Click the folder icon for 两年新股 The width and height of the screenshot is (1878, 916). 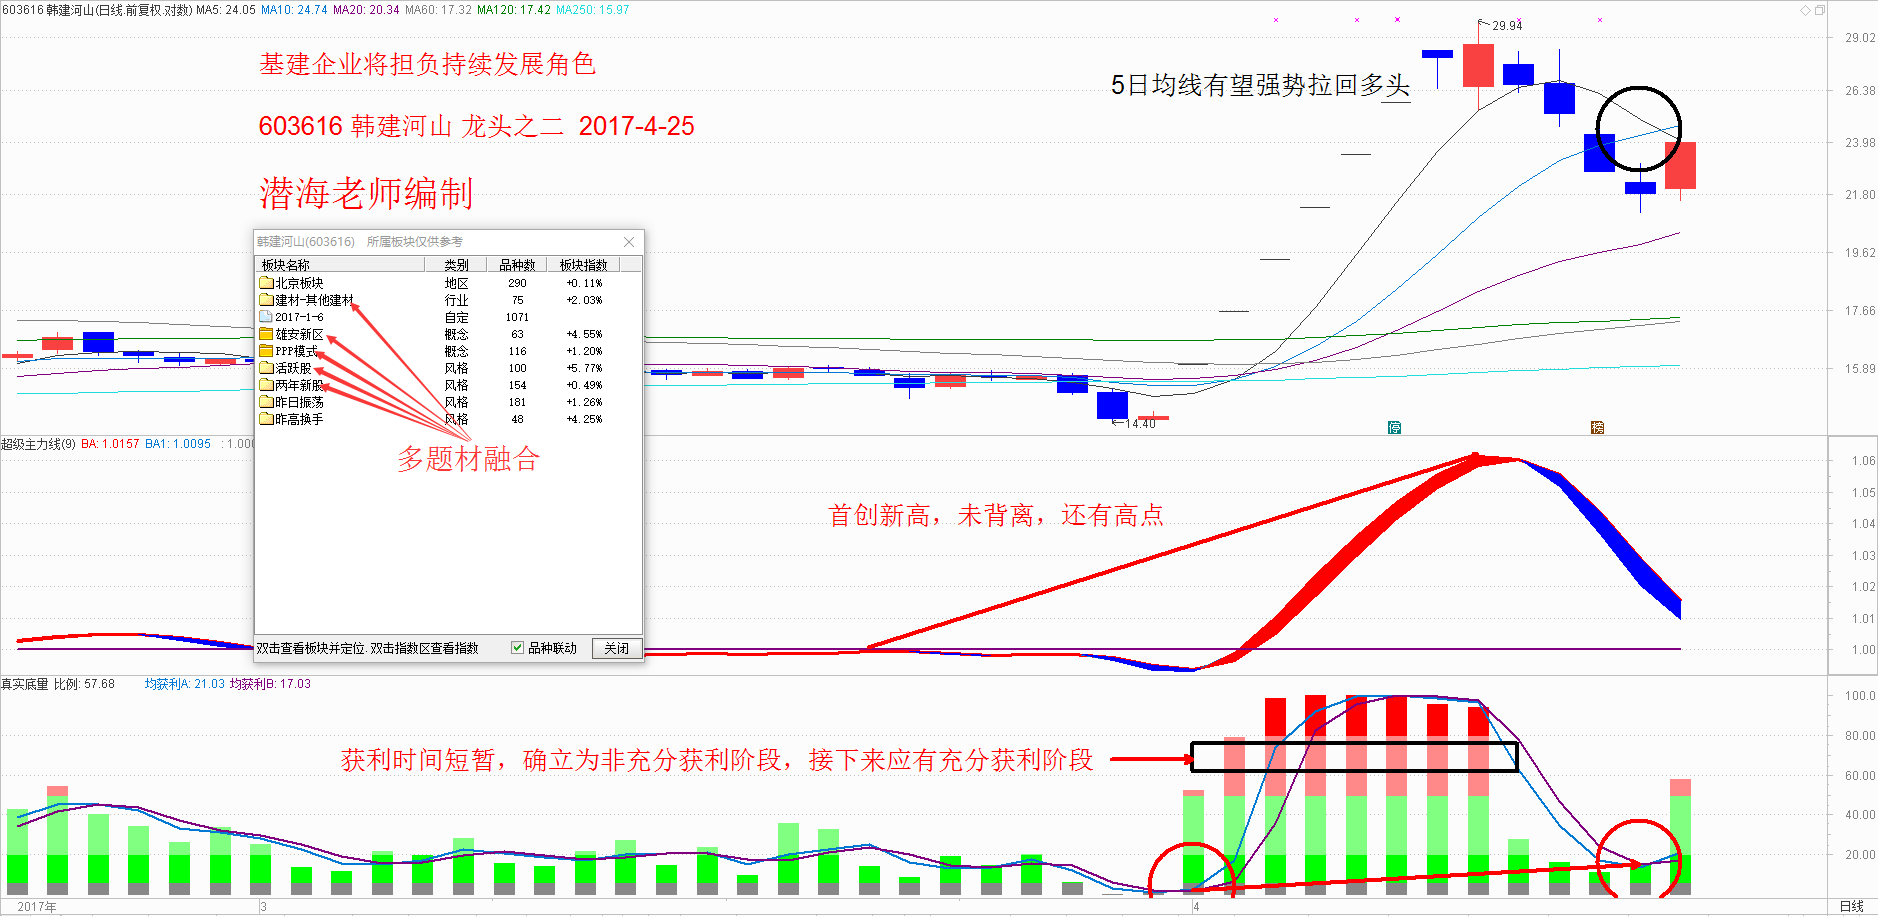pos(266,385)
